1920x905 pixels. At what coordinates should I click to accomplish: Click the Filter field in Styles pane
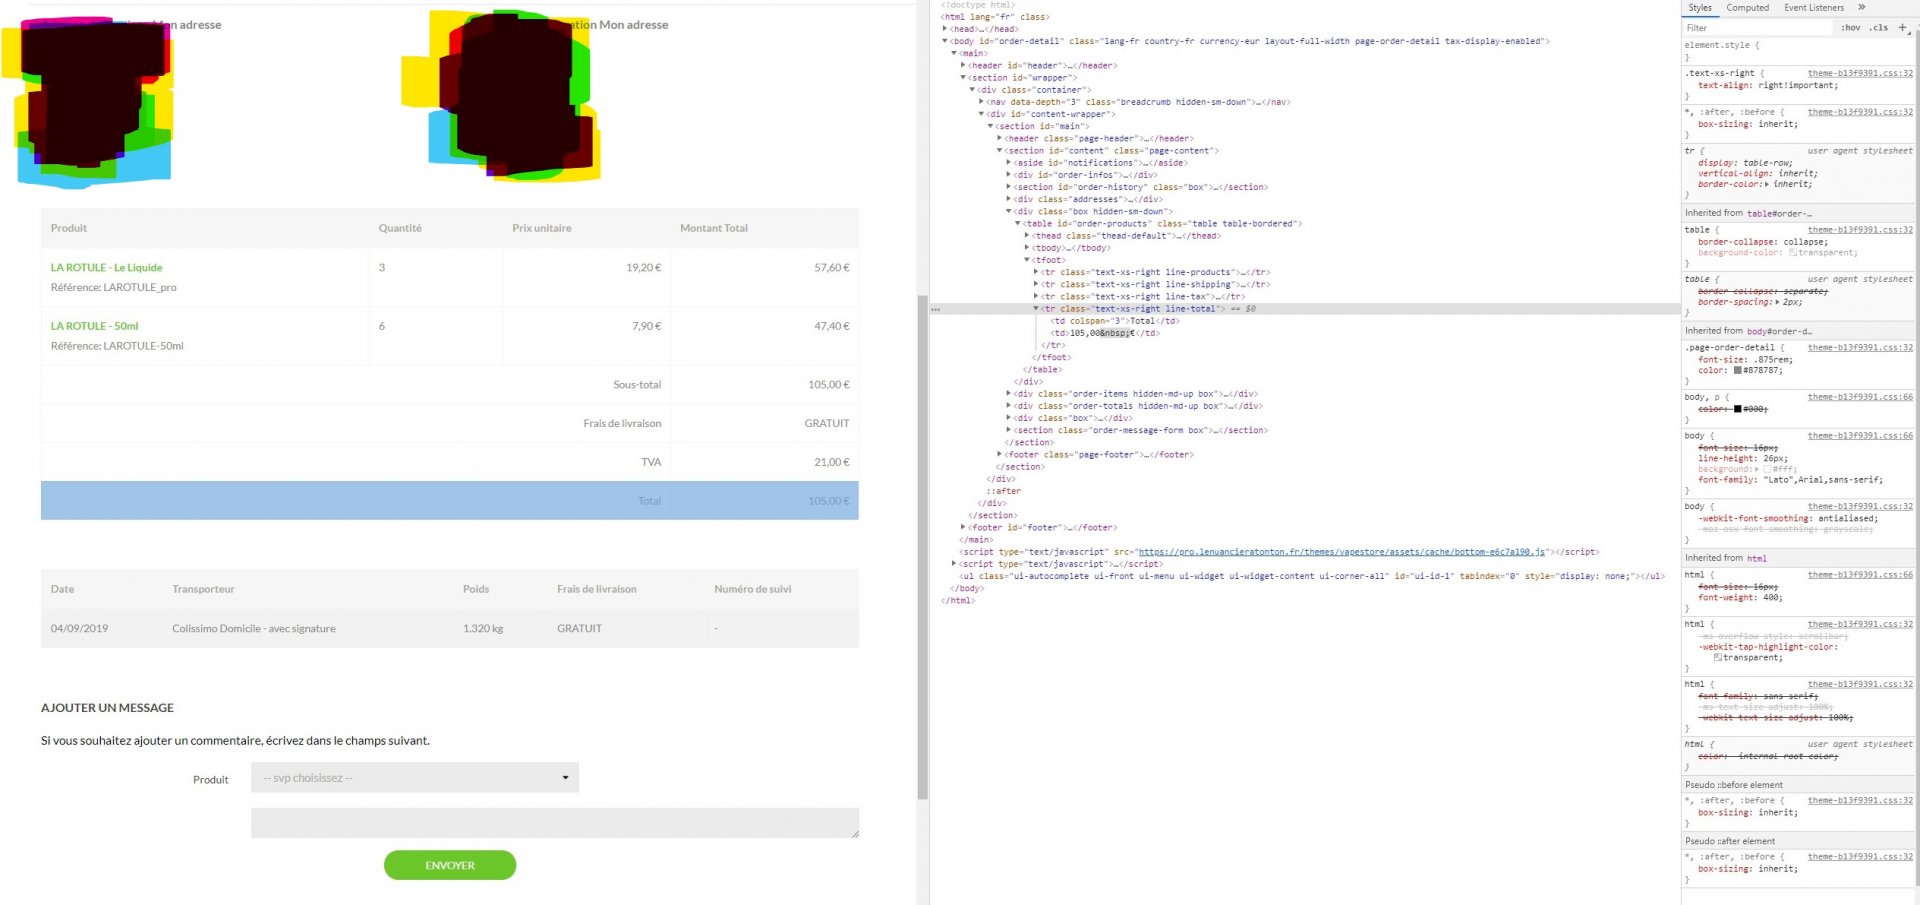click(1760, 28)
